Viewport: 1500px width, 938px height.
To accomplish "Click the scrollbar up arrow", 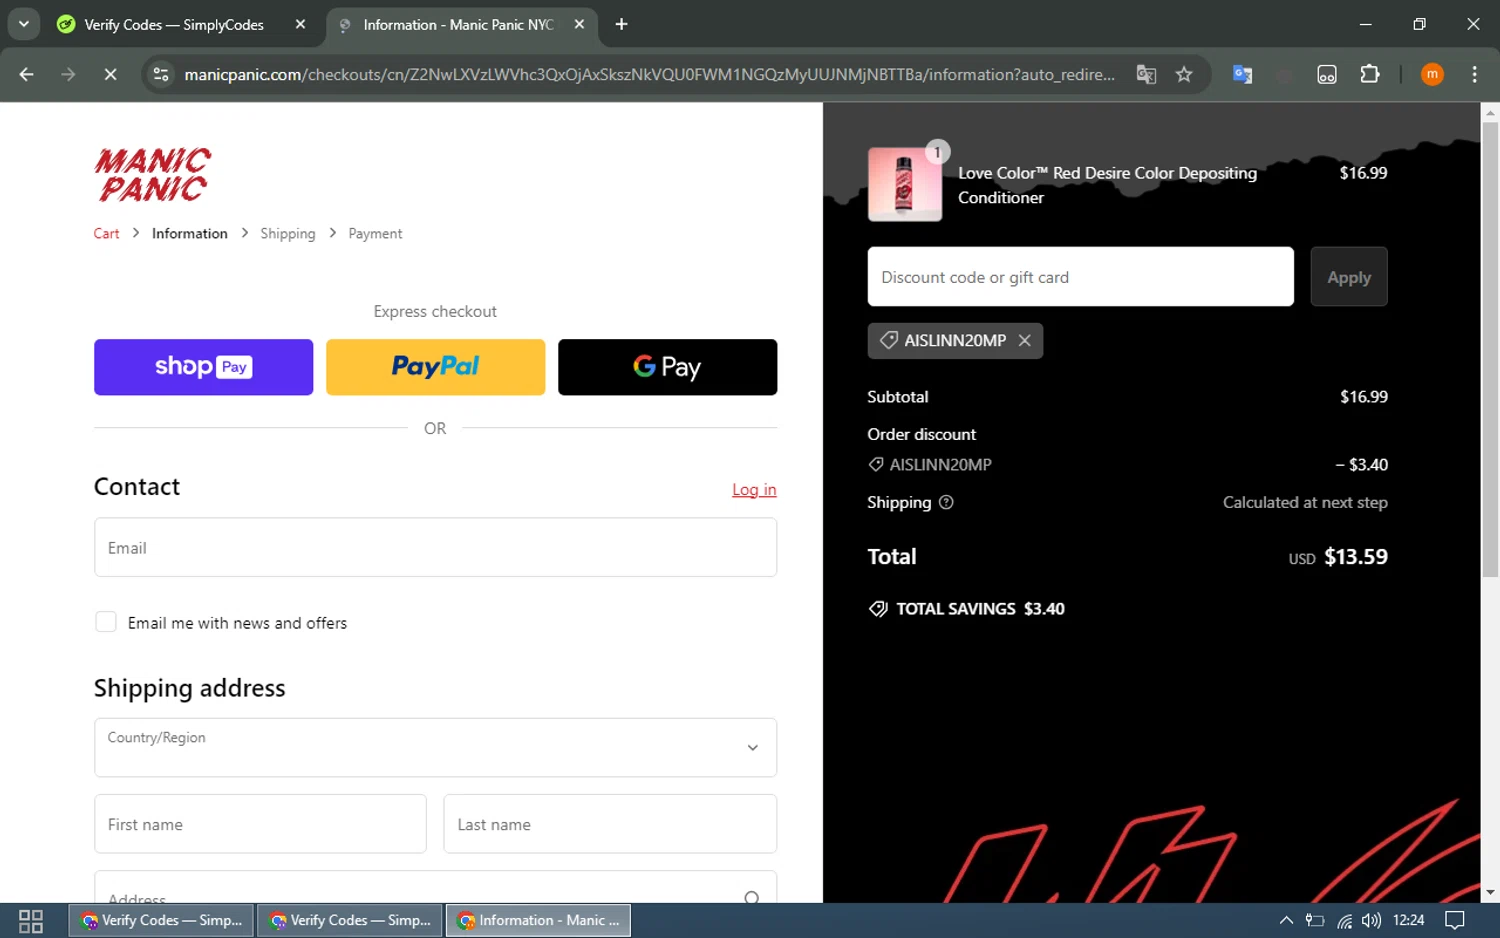I will (x=1490, y=112).
